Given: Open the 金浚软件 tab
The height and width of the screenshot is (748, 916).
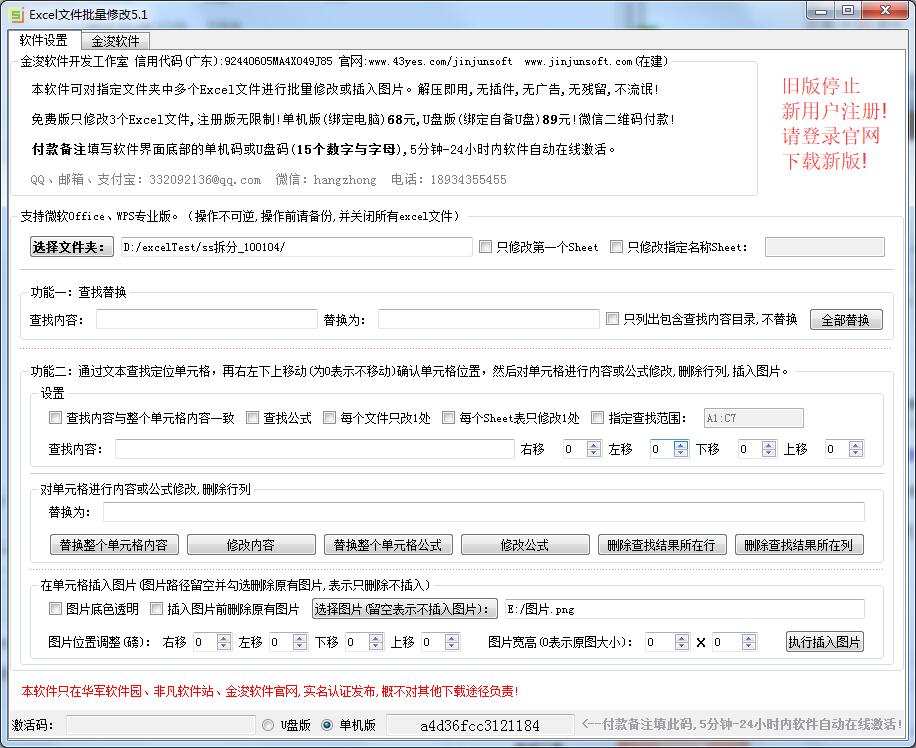Looking at the screenshot, I should point(115,41).
